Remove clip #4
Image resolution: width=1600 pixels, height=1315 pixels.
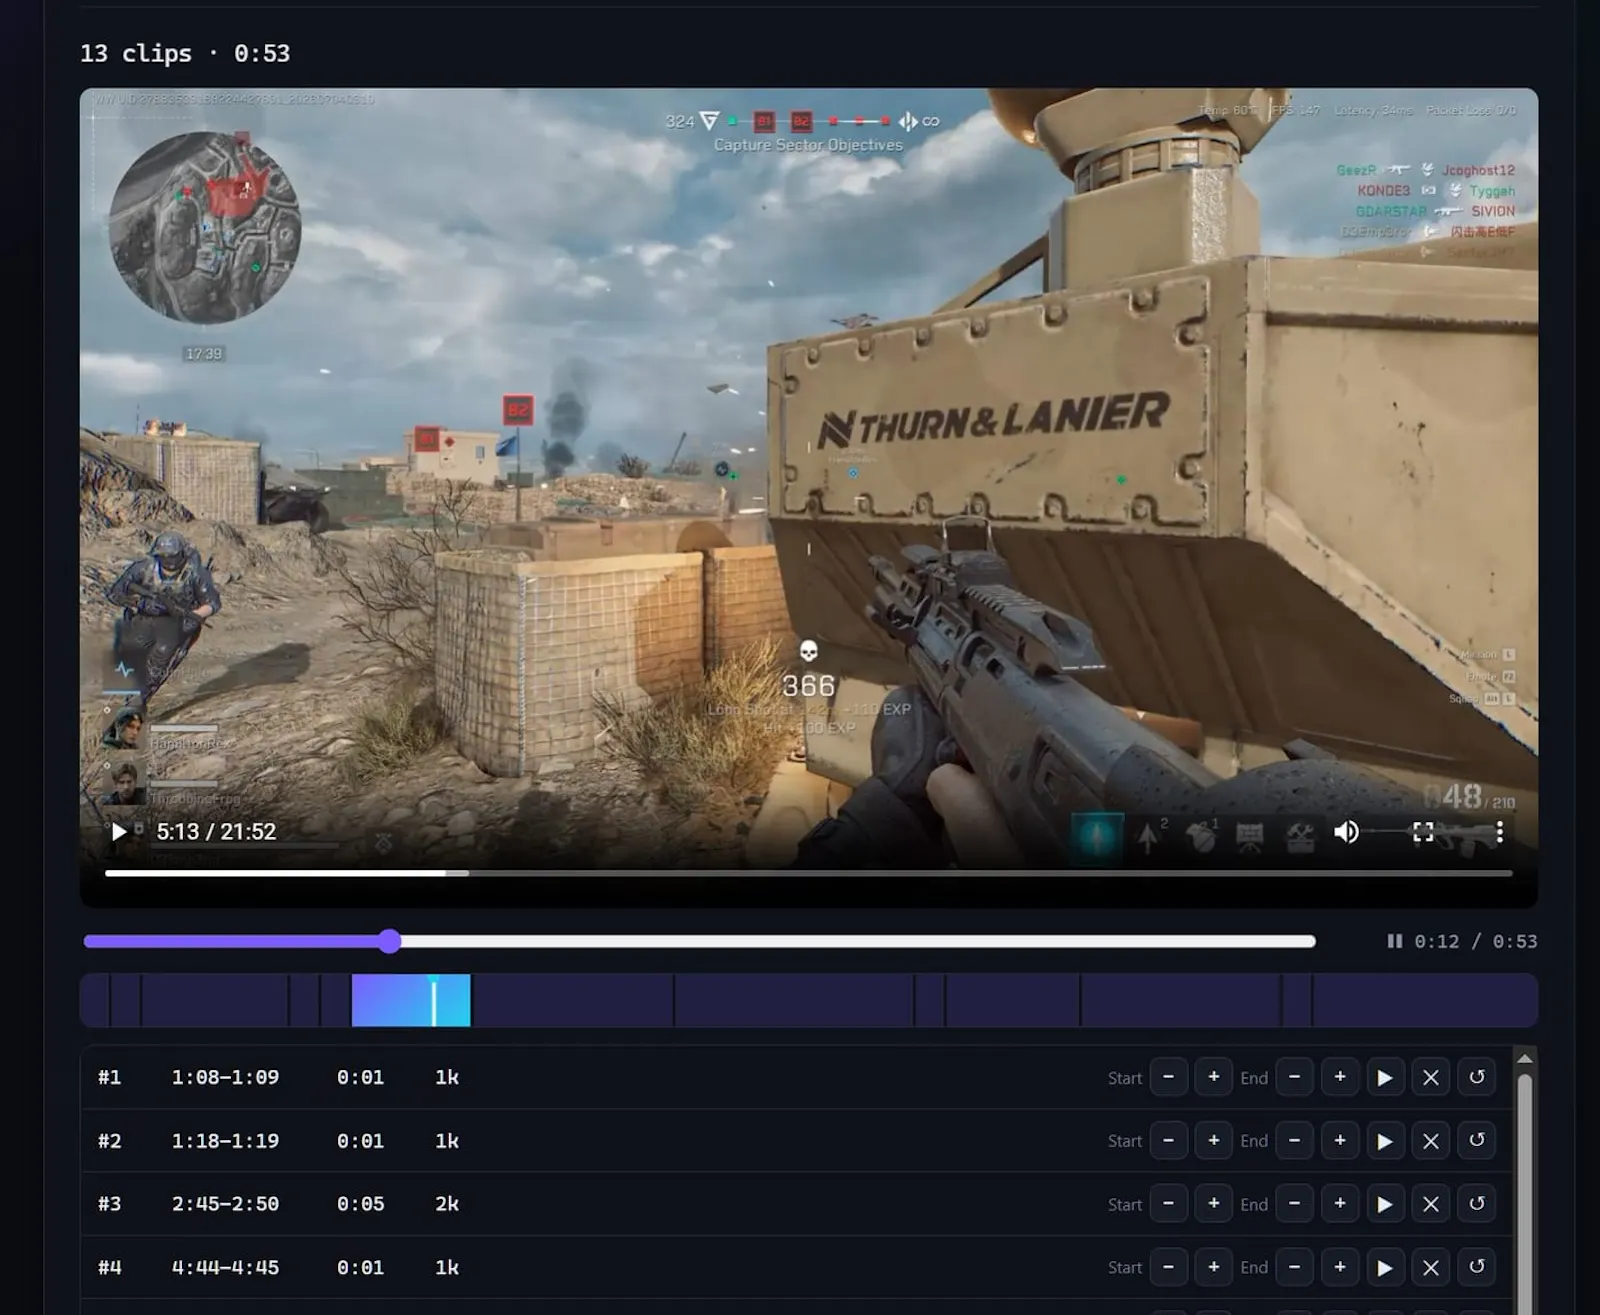(1431, 1267)
